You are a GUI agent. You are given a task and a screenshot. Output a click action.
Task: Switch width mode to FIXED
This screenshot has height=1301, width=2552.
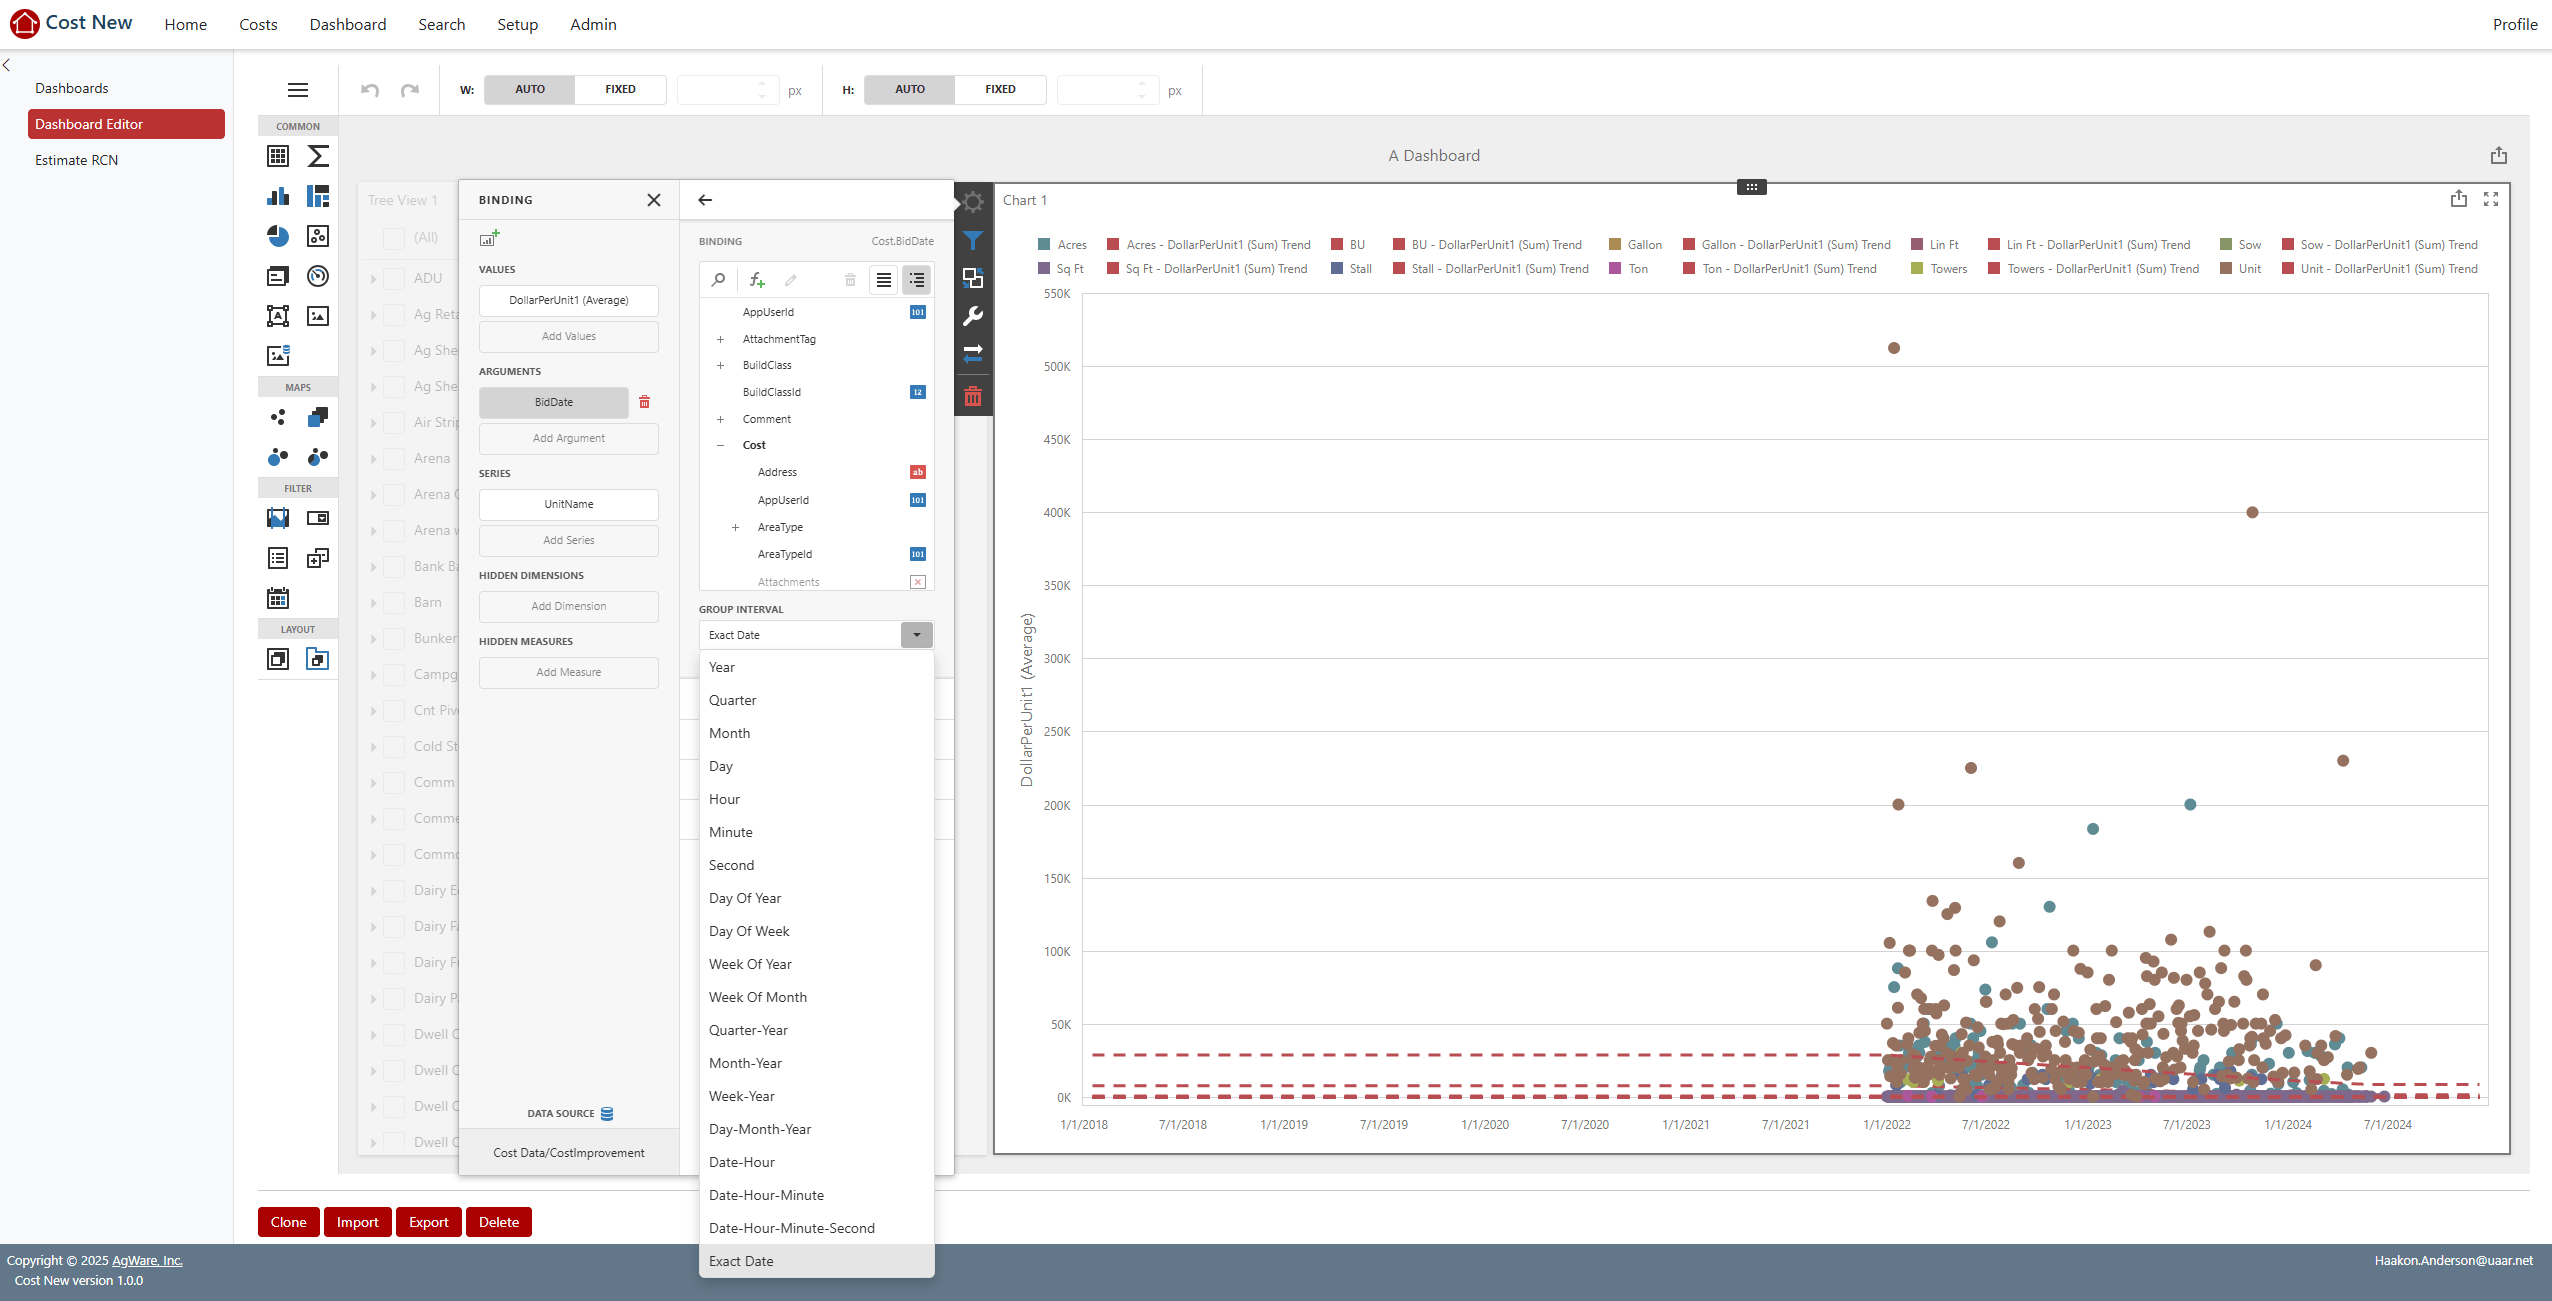[x=620, y=89]
